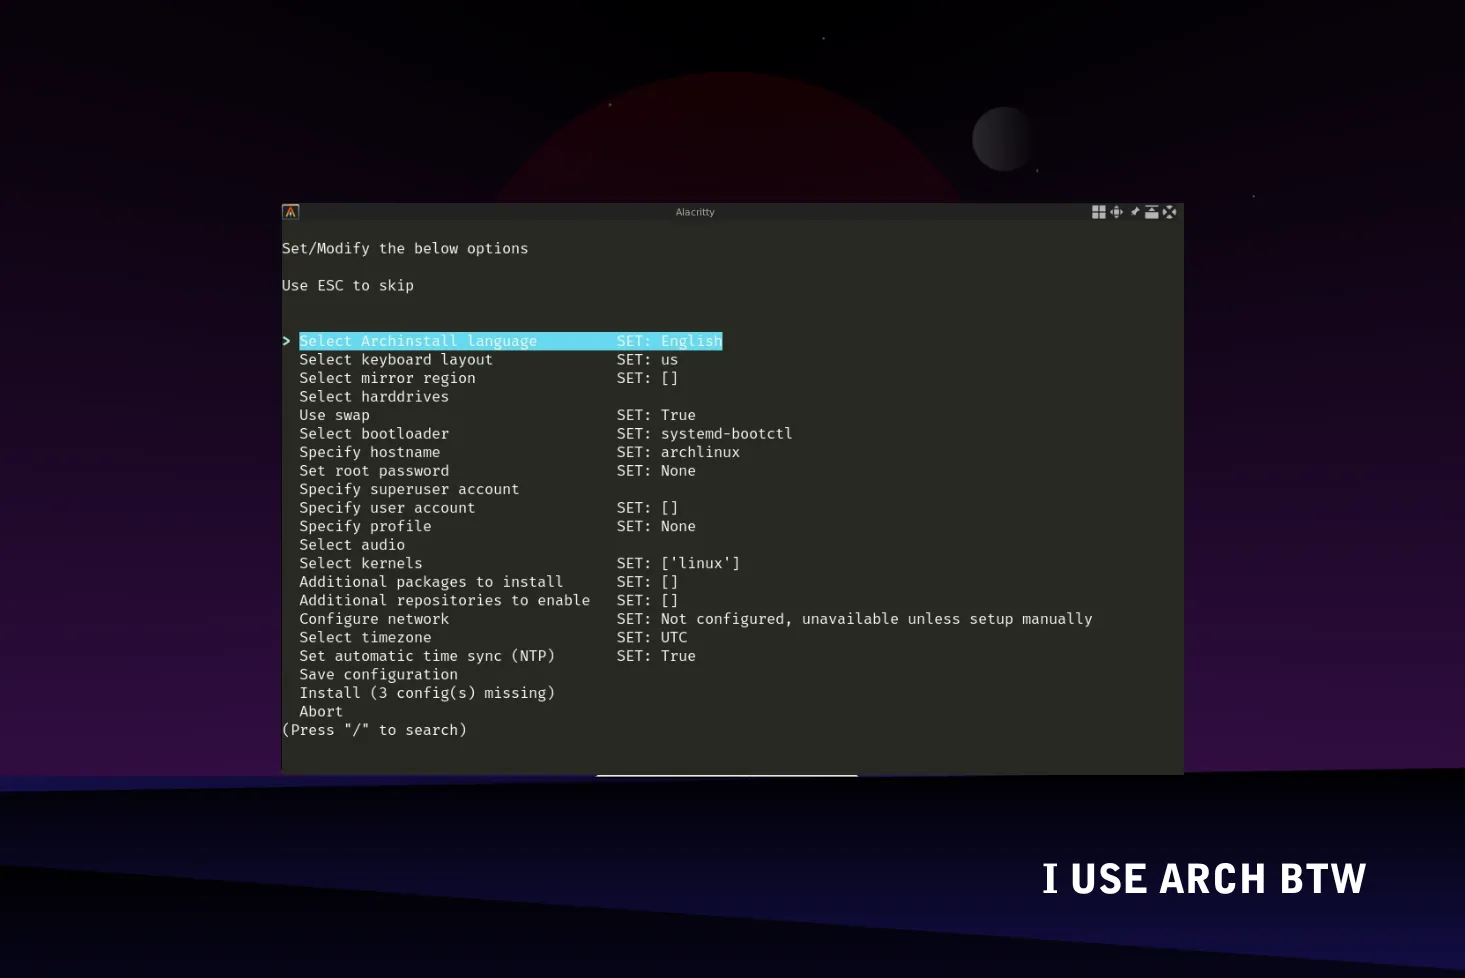
Task: Click the 'SET: us' keyboard value
Action: click(647, 360)
